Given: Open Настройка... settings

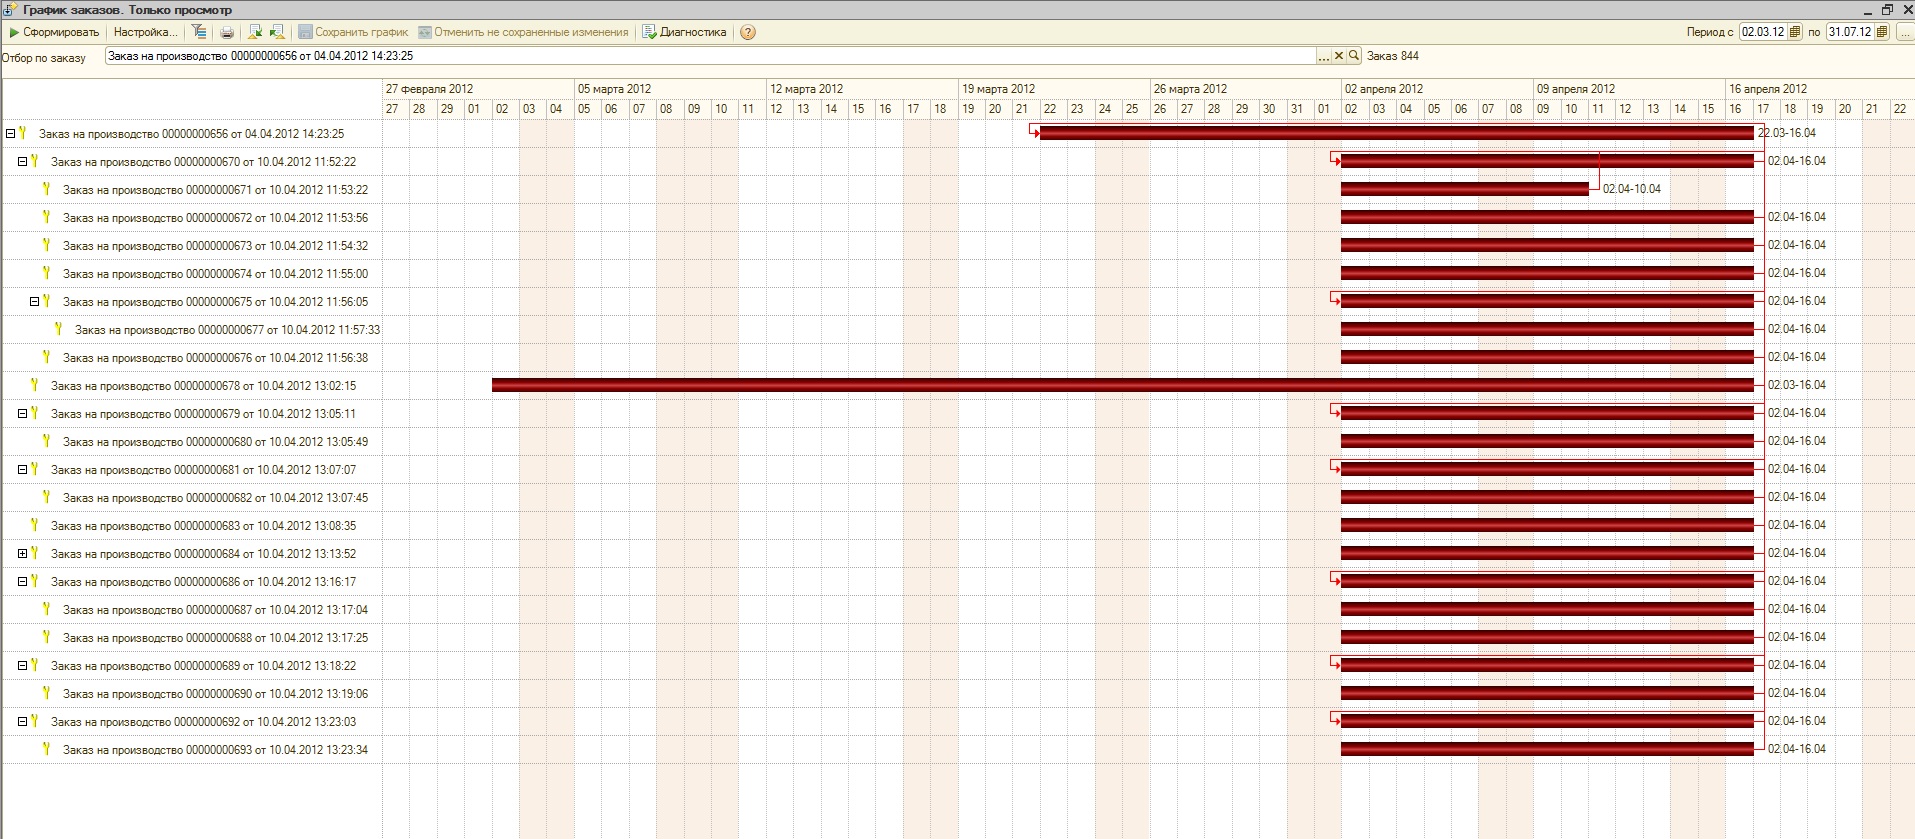Looking at the screenshot, I should point(145,32).
